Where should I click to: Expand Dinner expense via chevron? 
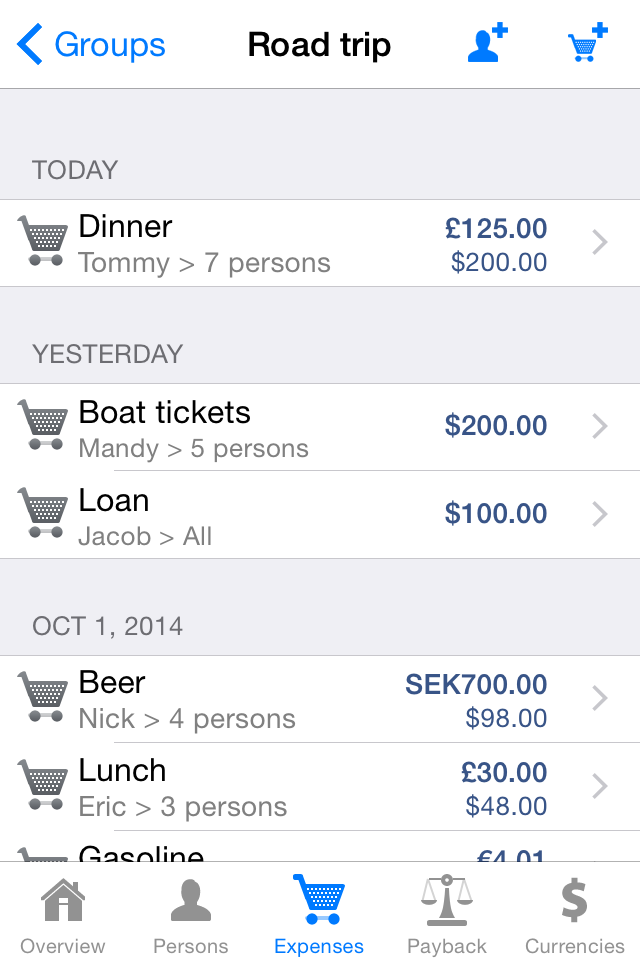600,242
